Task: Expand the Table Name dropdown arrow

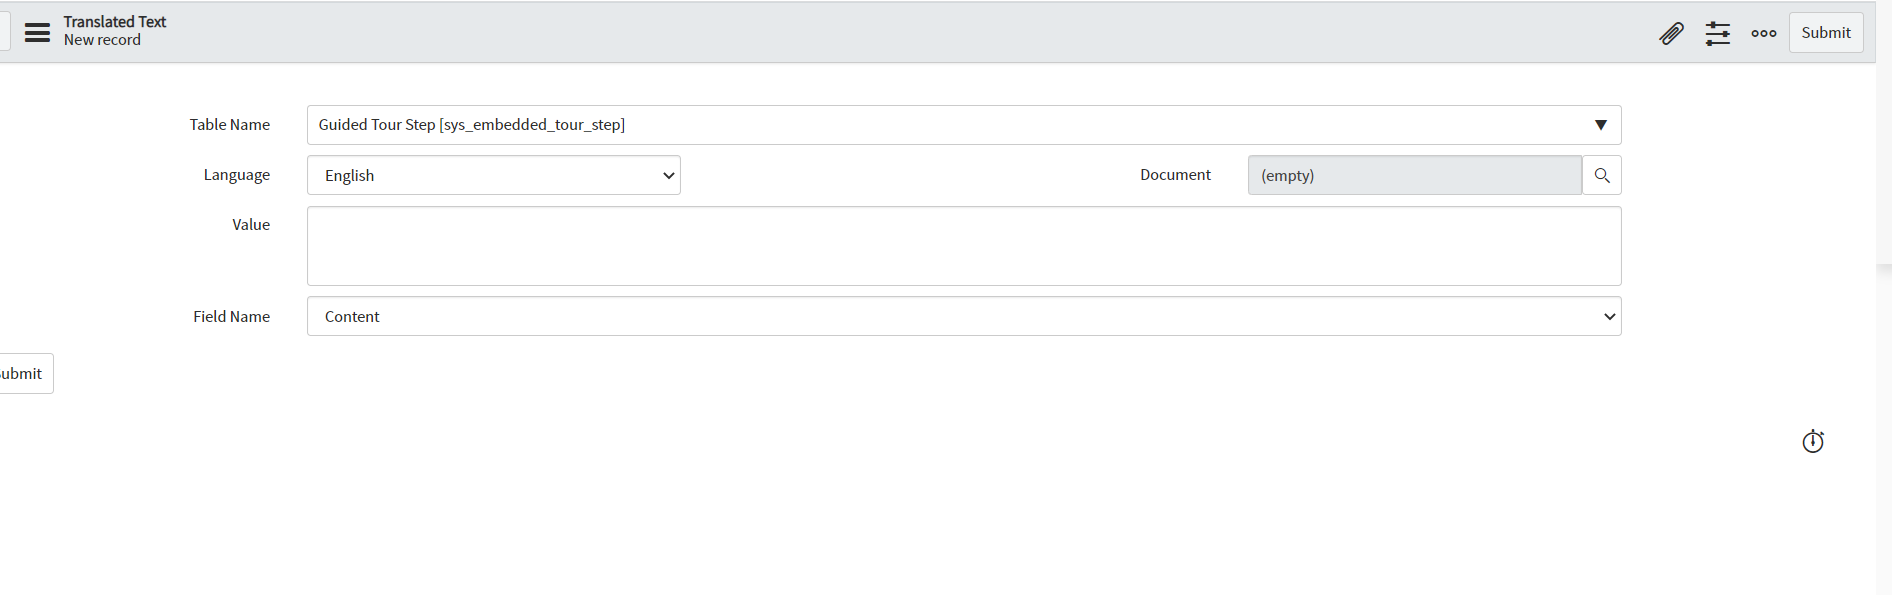Action: pos(1601,125)
